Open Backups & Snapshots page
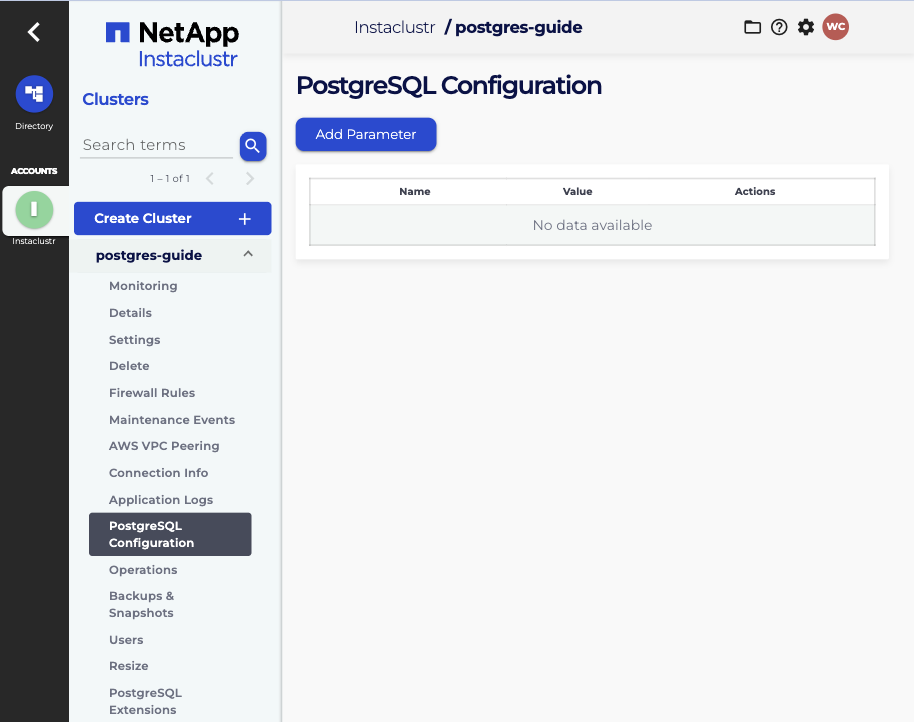This screenshot has height=722, width=914. (x=141, y=604)
